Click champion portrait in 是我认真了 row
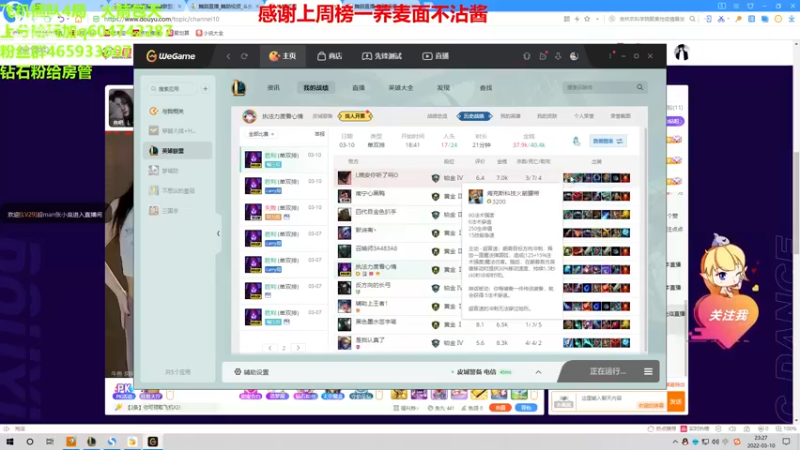The image size is (800, 450). [344, 343]
